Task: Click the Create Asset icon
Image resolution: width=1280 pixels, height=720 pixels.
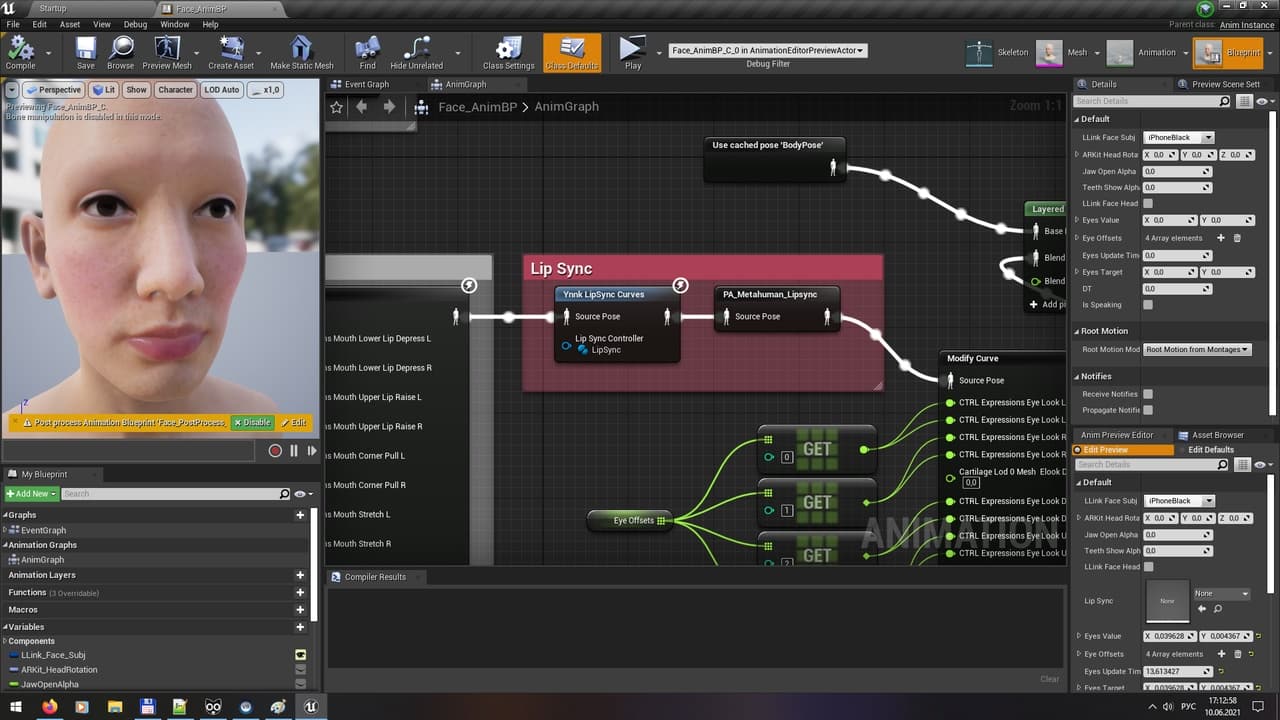Action: [x=231, y=52]
